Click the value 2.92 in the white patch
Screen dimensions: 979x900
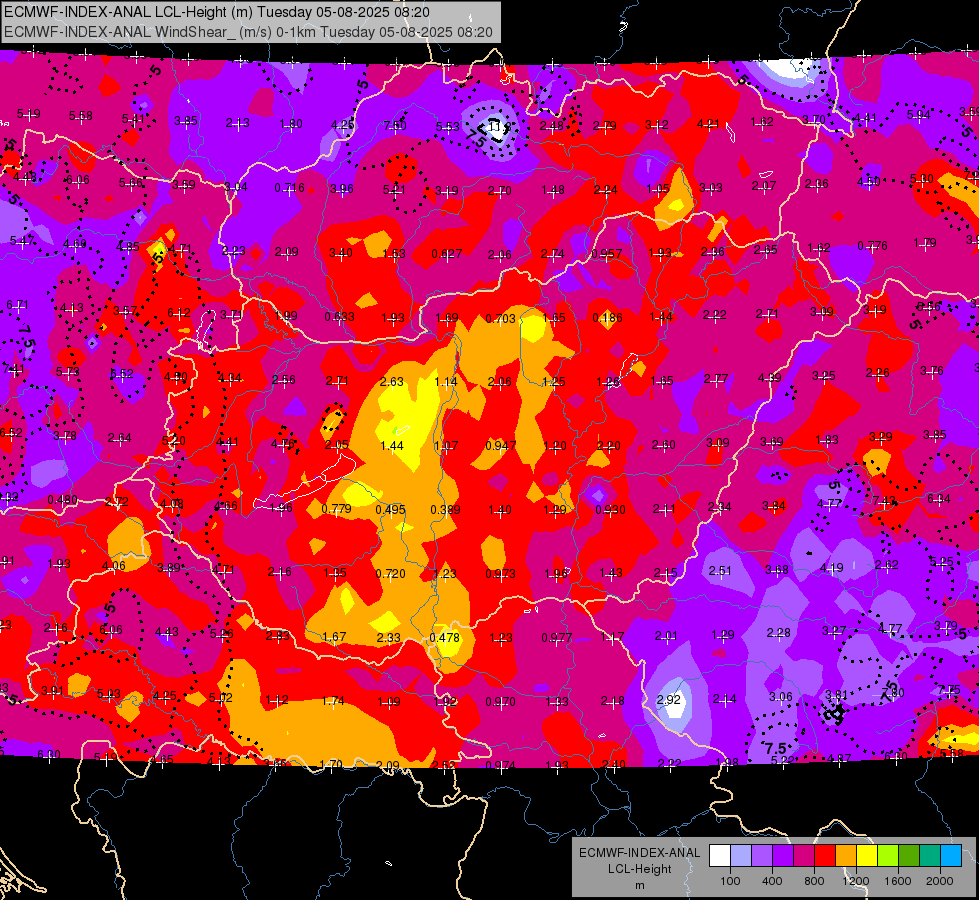[669, 699]
